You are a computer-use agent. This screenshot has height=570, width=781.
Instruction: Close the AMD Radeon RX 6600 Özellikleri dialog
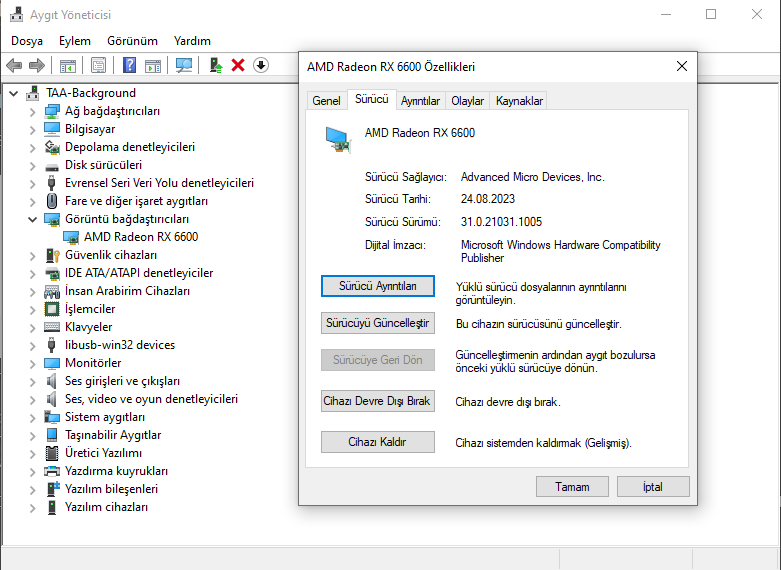point(682,66)
